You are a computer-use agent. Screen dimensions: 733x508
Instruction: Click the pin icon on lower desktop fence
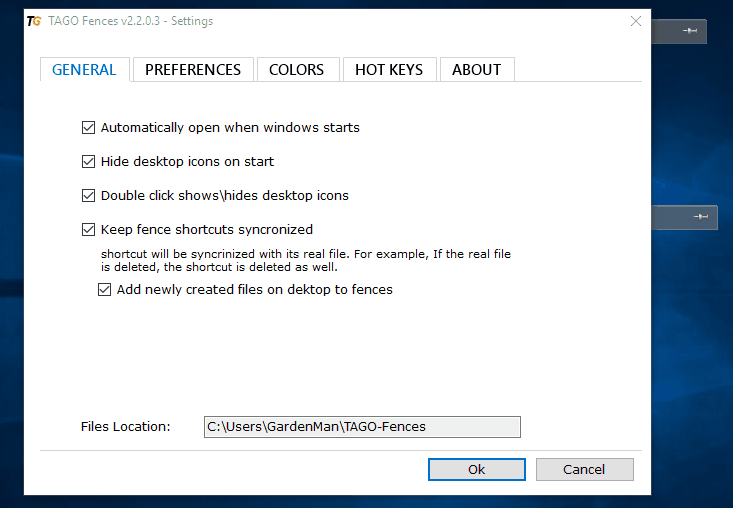click(x=701, y=217)
